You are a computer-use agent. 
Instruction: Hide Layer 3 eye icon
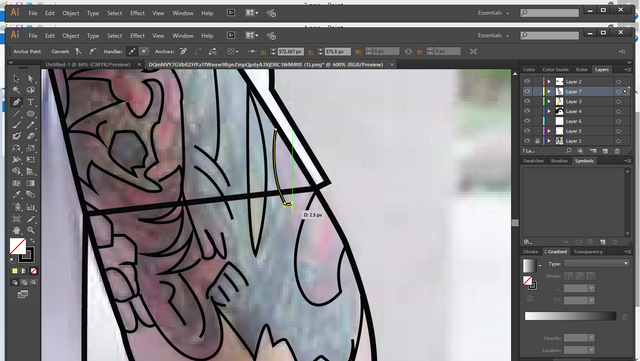(x=527, y=101)
